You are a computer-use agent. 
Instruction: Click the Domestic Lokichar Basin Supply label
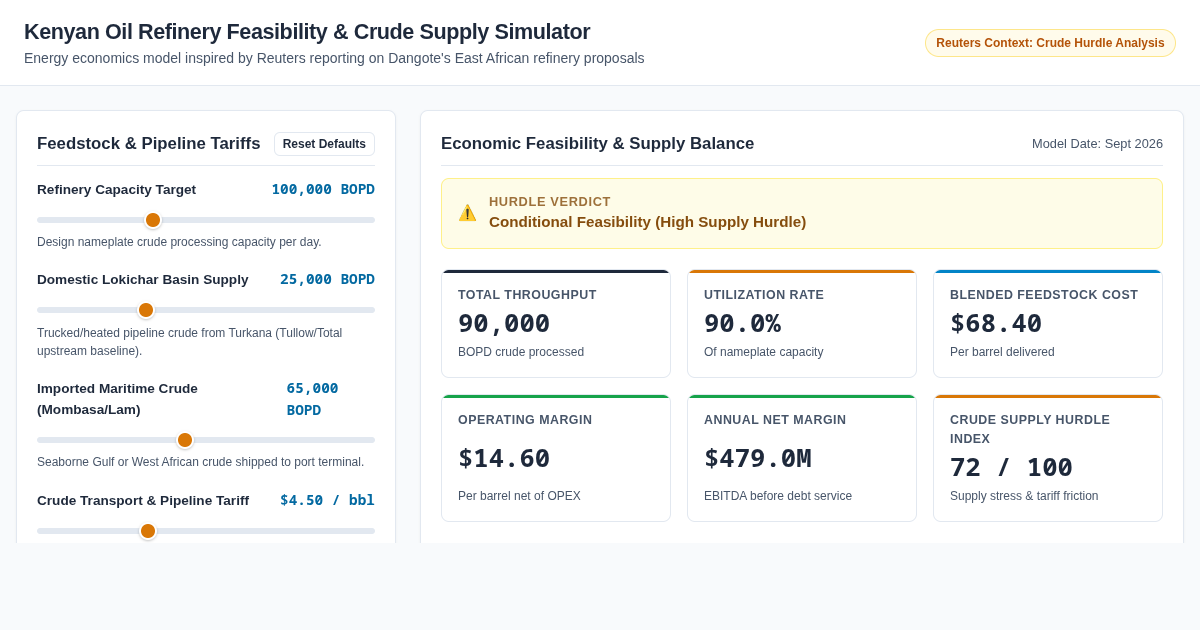pyautogui.click(x=143, y=280)
